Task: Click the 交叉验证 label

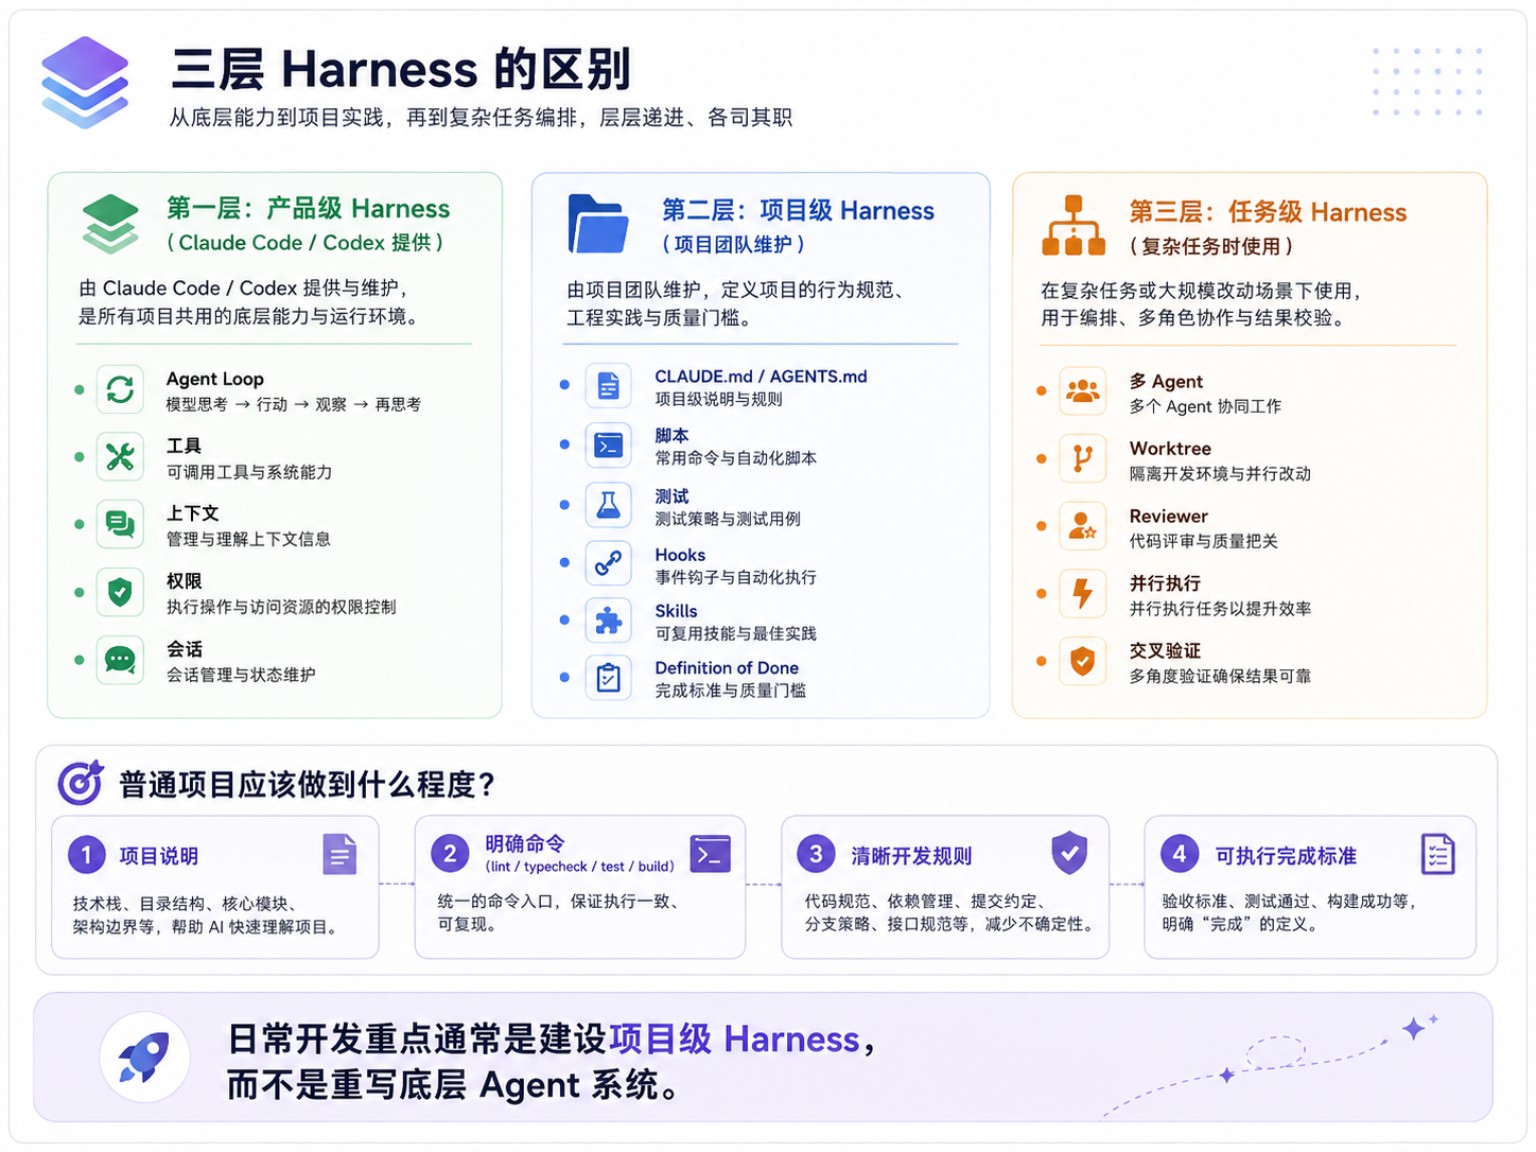Action: [1165, 651]
